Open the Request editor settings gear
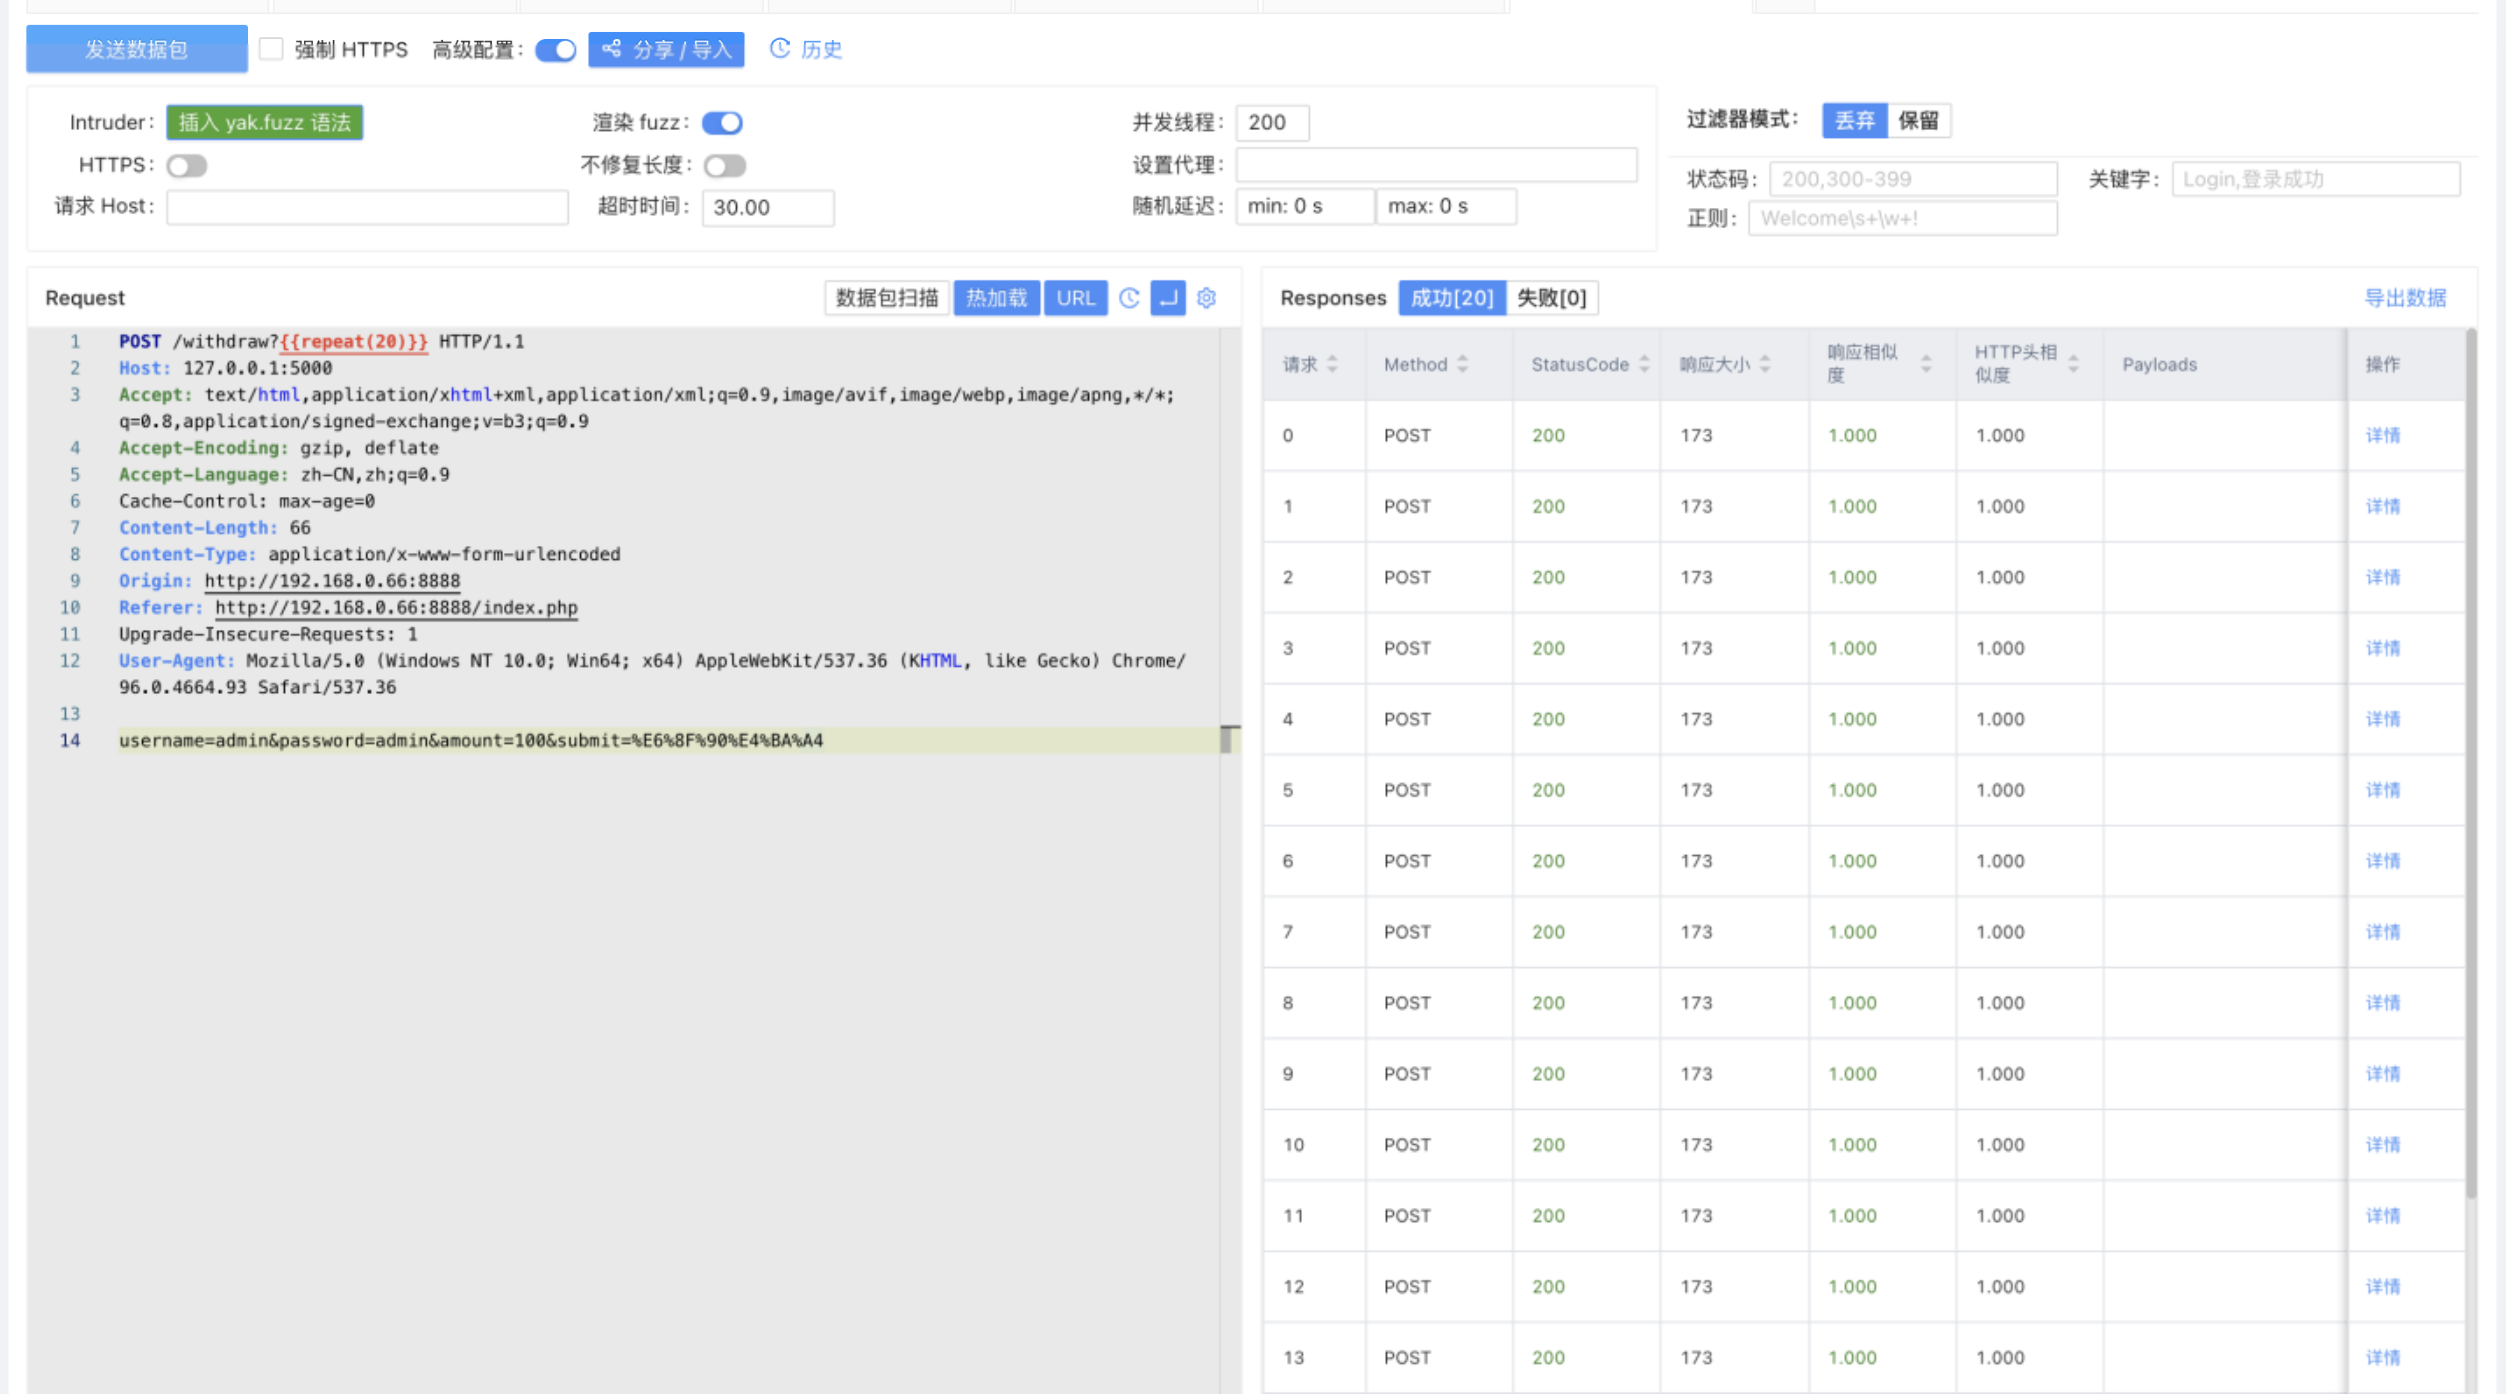This screenshot has width=2506, height=1394. tap(1207, 298)
